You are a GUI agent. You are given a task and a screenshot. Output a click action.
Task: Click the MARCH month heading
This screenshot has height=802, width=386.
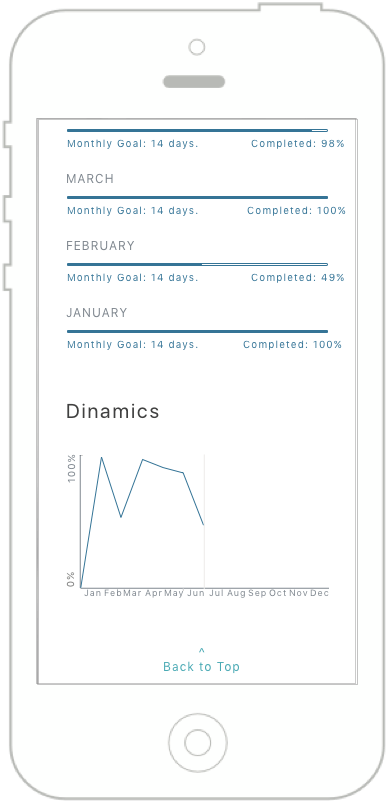(90, 179)
